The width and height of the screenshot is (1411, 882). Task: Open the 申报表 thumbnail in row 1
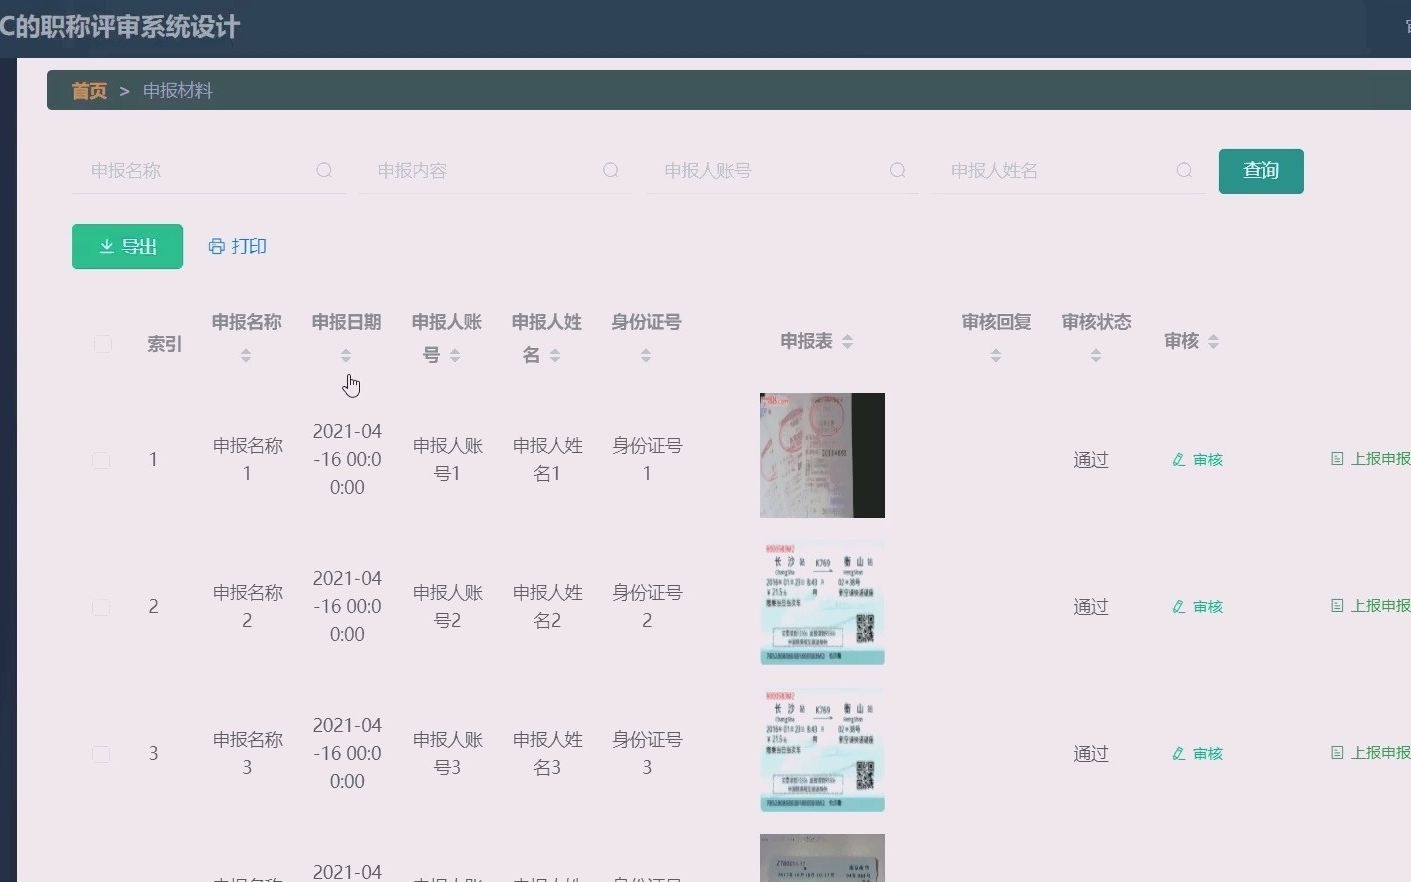(x=822, y=455)
